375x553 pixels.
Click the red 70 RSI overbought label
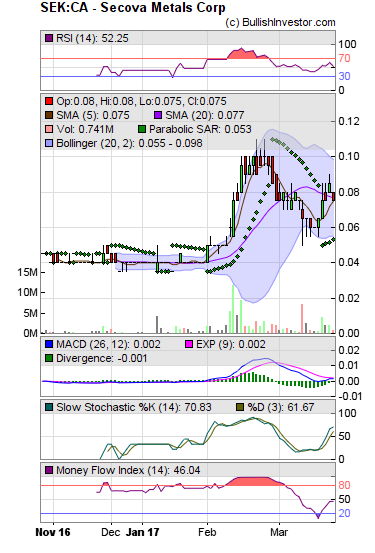click(x=344, y=59)
